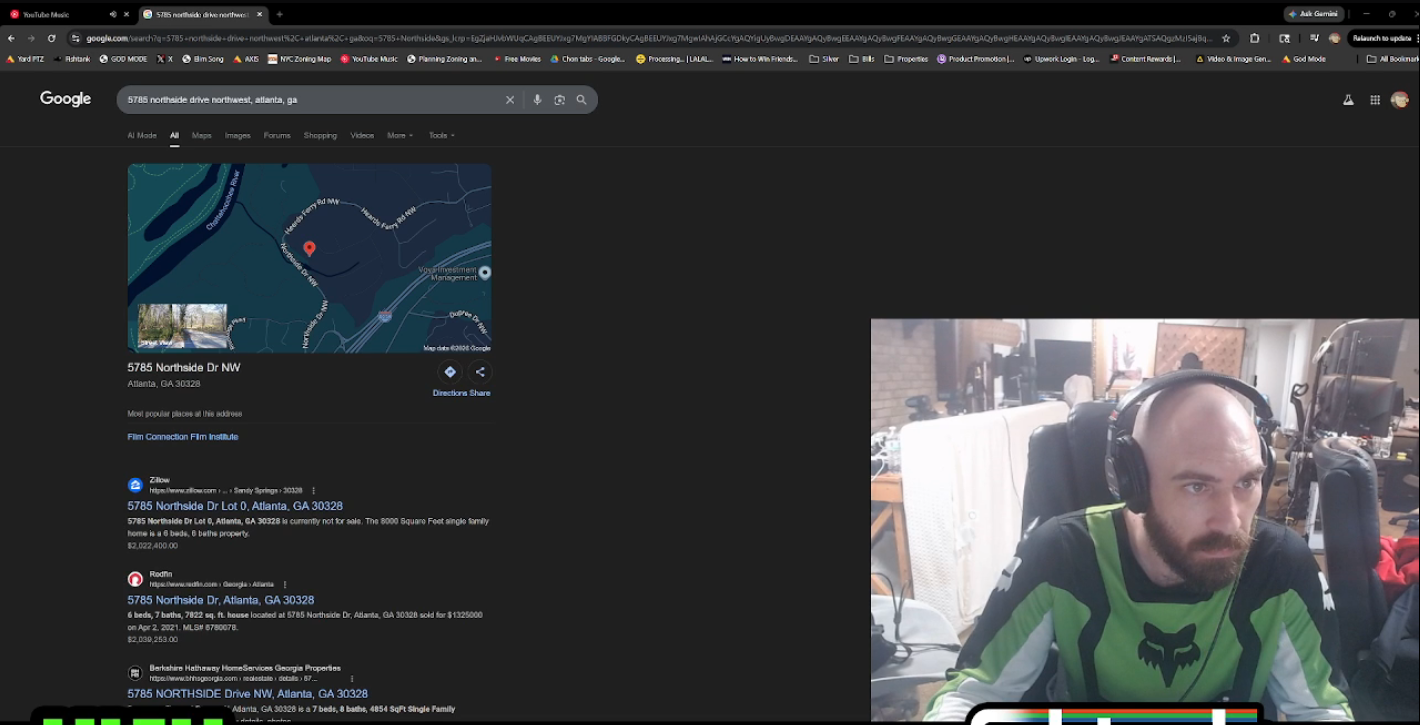
Task: Submit search with the magnifier icon
Action: 581,100
